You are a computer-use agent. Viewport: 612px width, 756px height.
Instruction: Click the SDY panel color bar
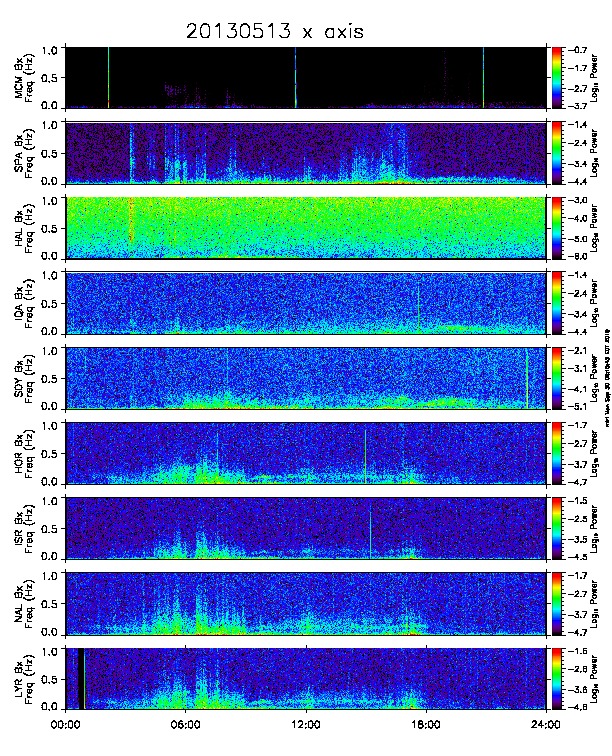pos(557,378)
